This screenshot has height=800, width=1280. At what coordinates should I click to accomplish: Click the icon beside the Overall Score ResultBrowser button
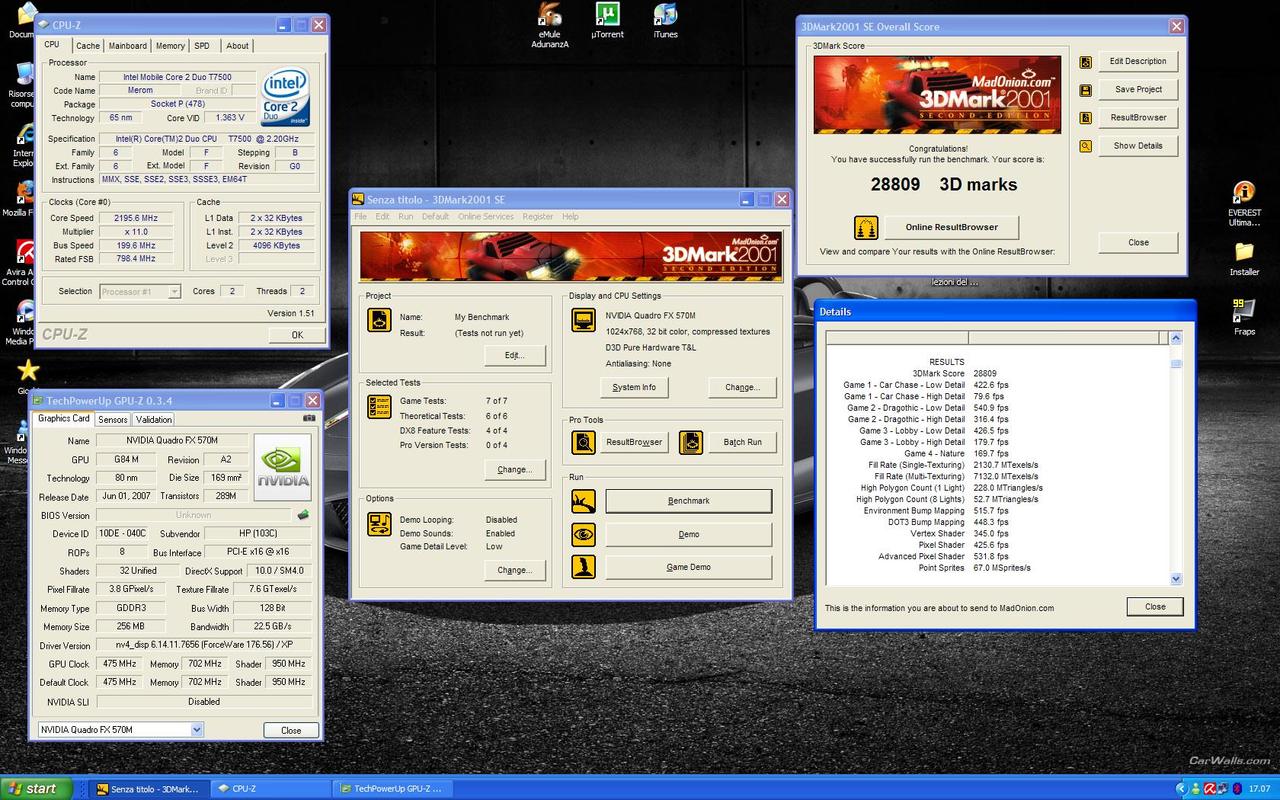1086,118
